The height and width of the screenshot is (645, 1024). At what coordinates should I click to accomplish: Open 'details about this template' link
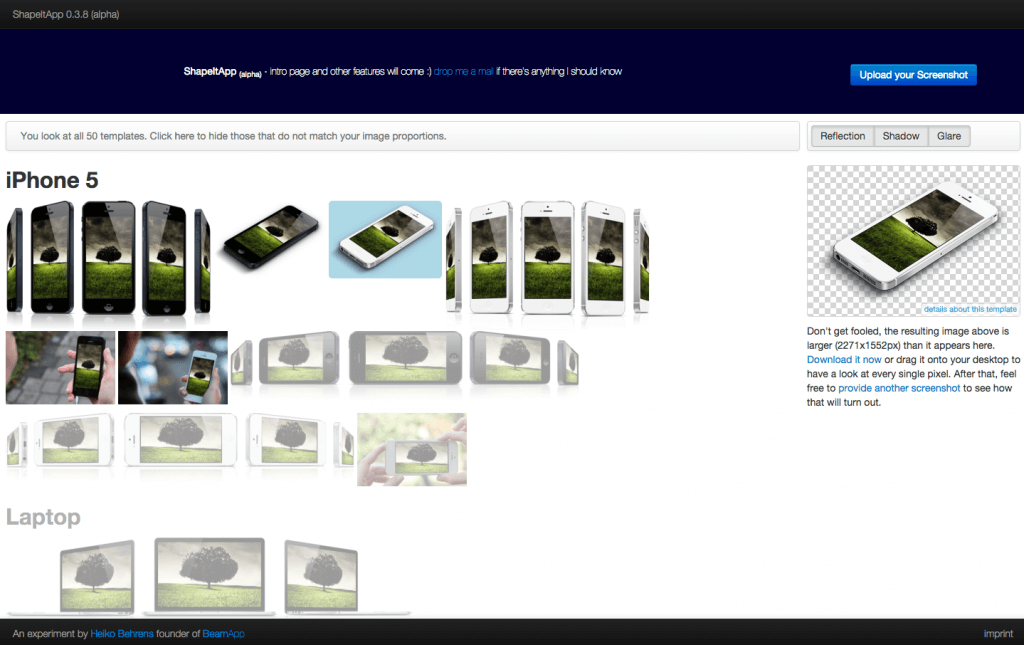pyautogui.click(x=970, y=309)
